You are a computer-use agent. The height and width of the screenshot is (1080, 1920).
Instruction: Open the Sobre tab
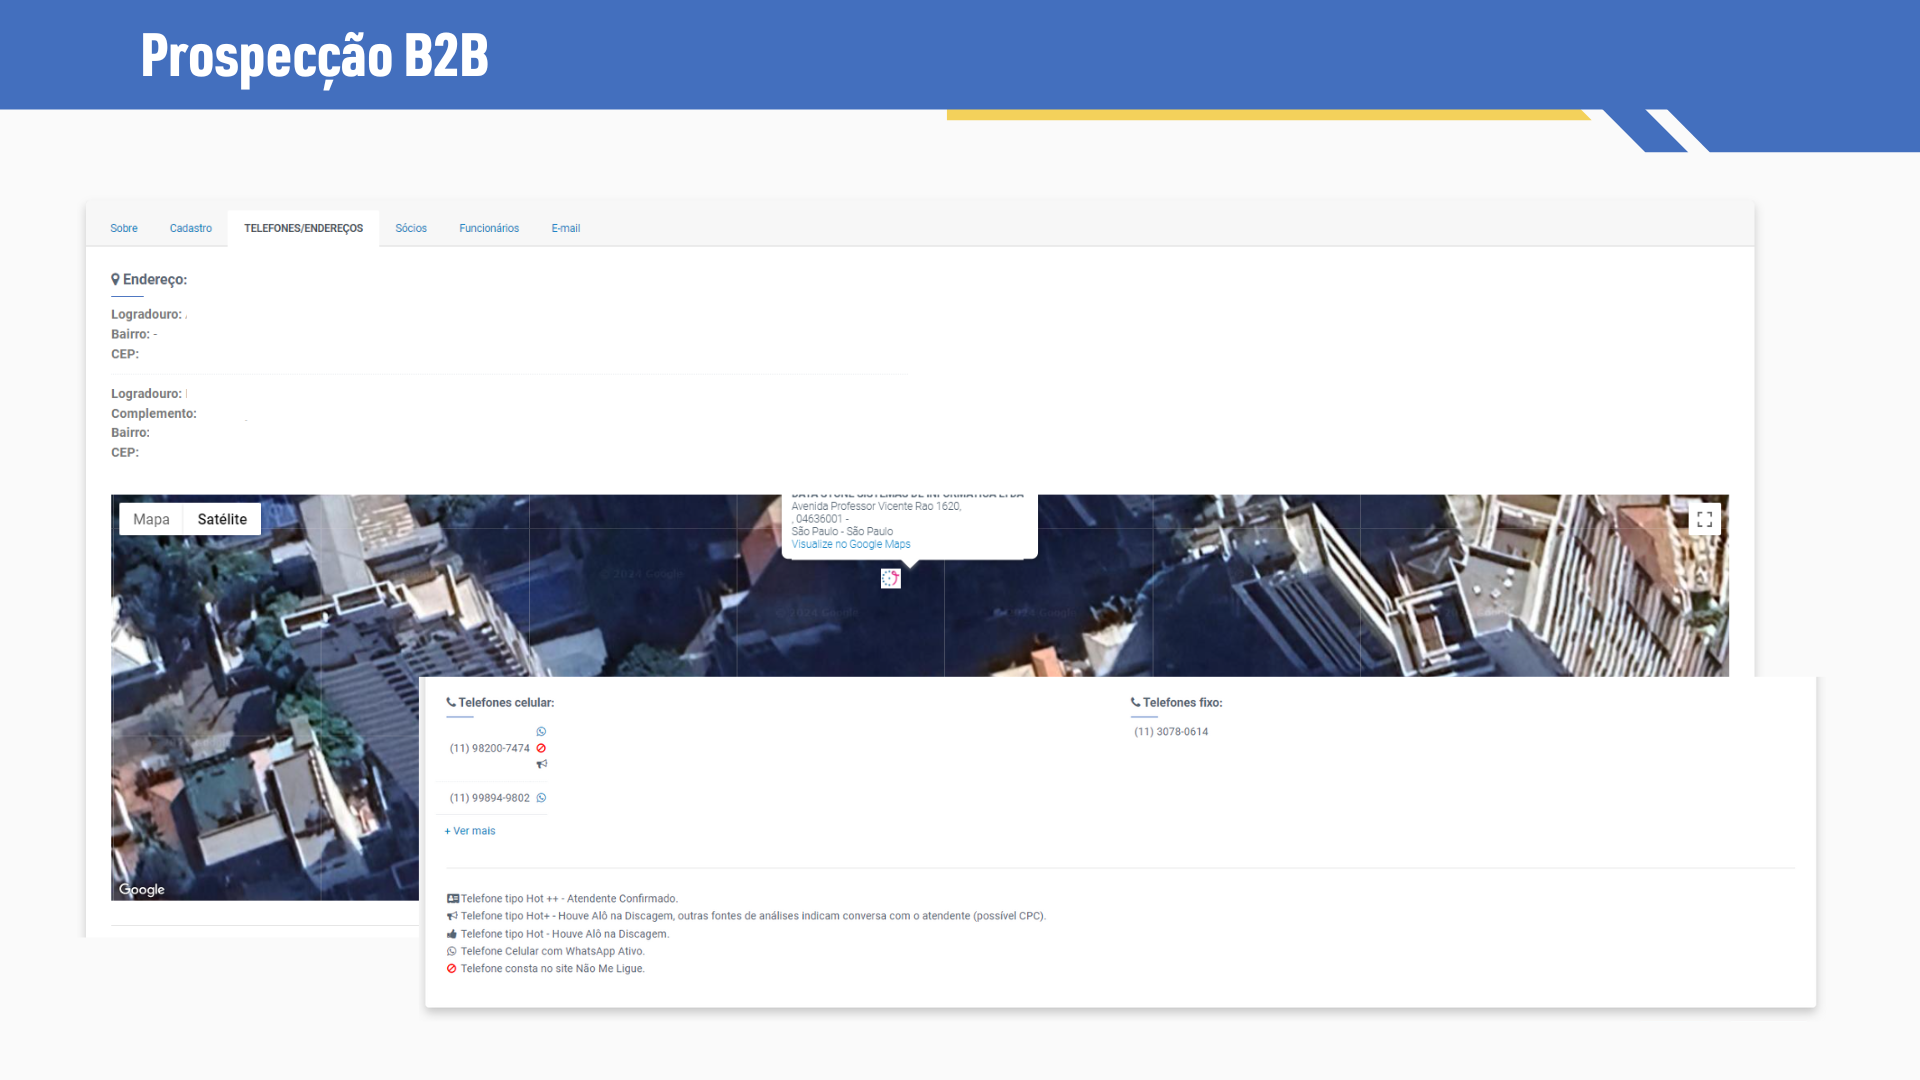pos(124,228)
